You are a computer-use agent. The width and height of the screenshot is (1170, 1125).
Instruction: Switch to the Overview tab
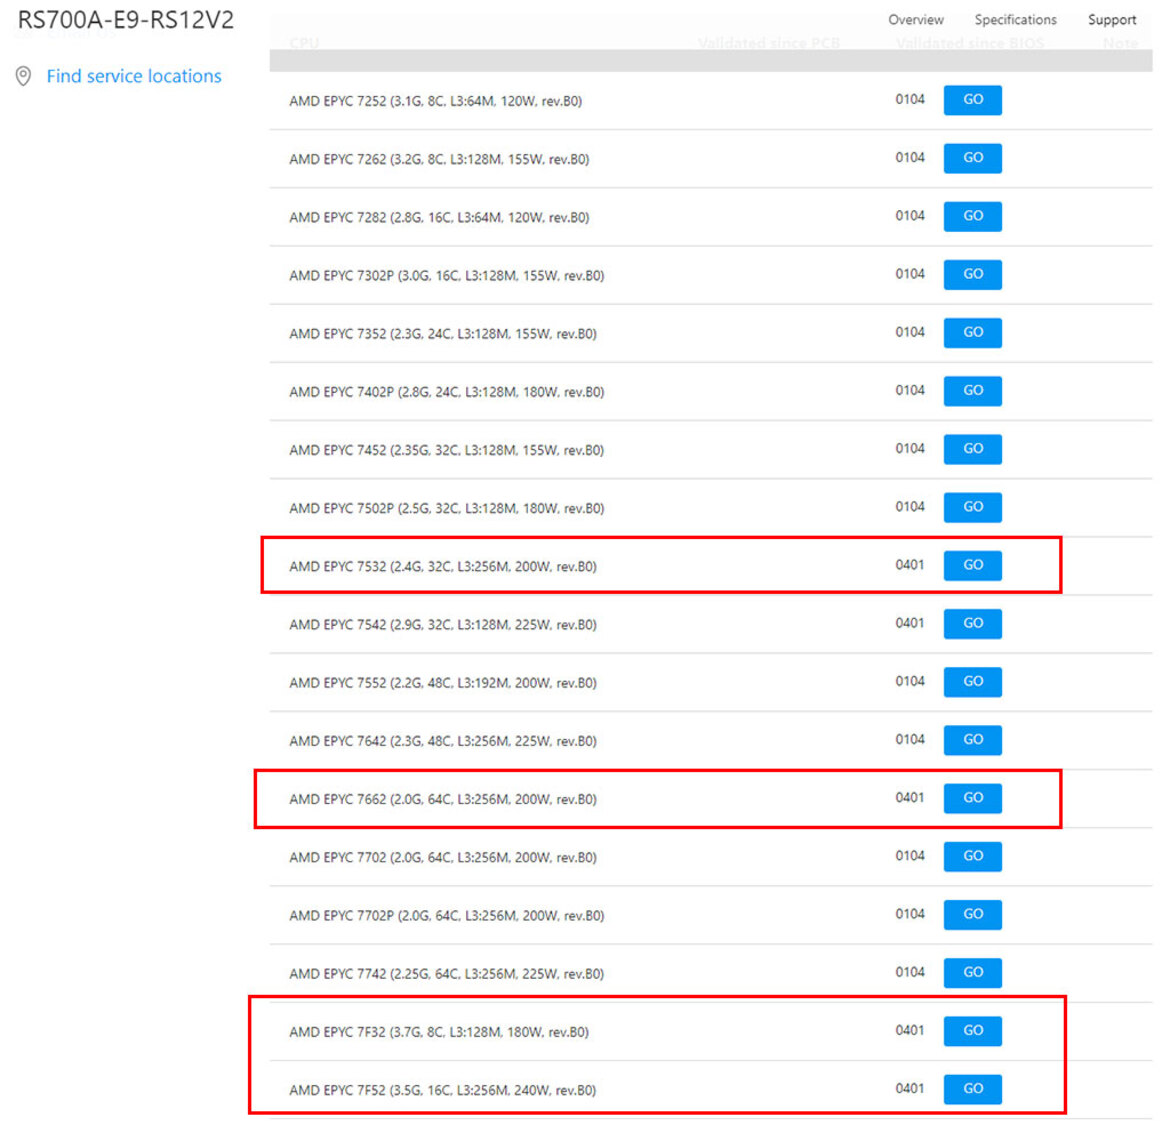[916, 20]
